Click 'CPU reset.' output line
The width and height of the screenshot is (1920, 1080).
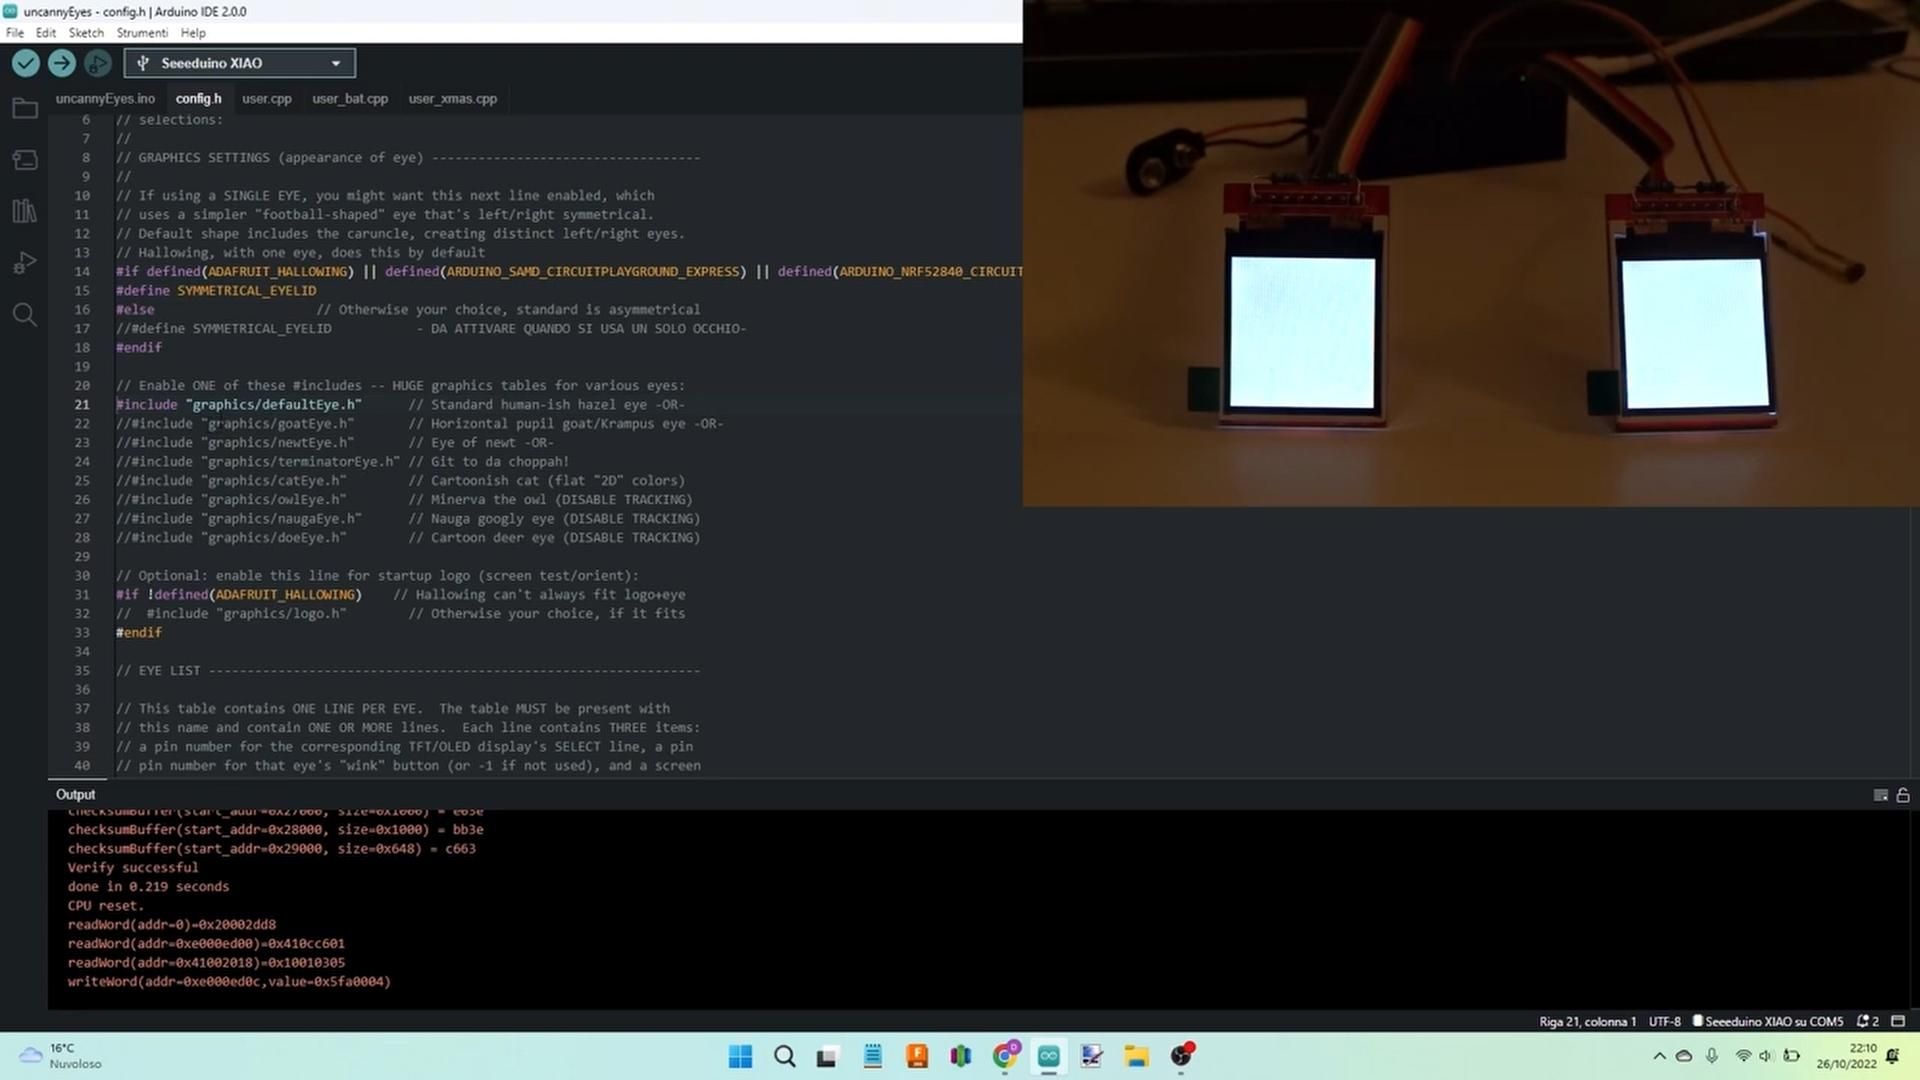click(106, 906)
